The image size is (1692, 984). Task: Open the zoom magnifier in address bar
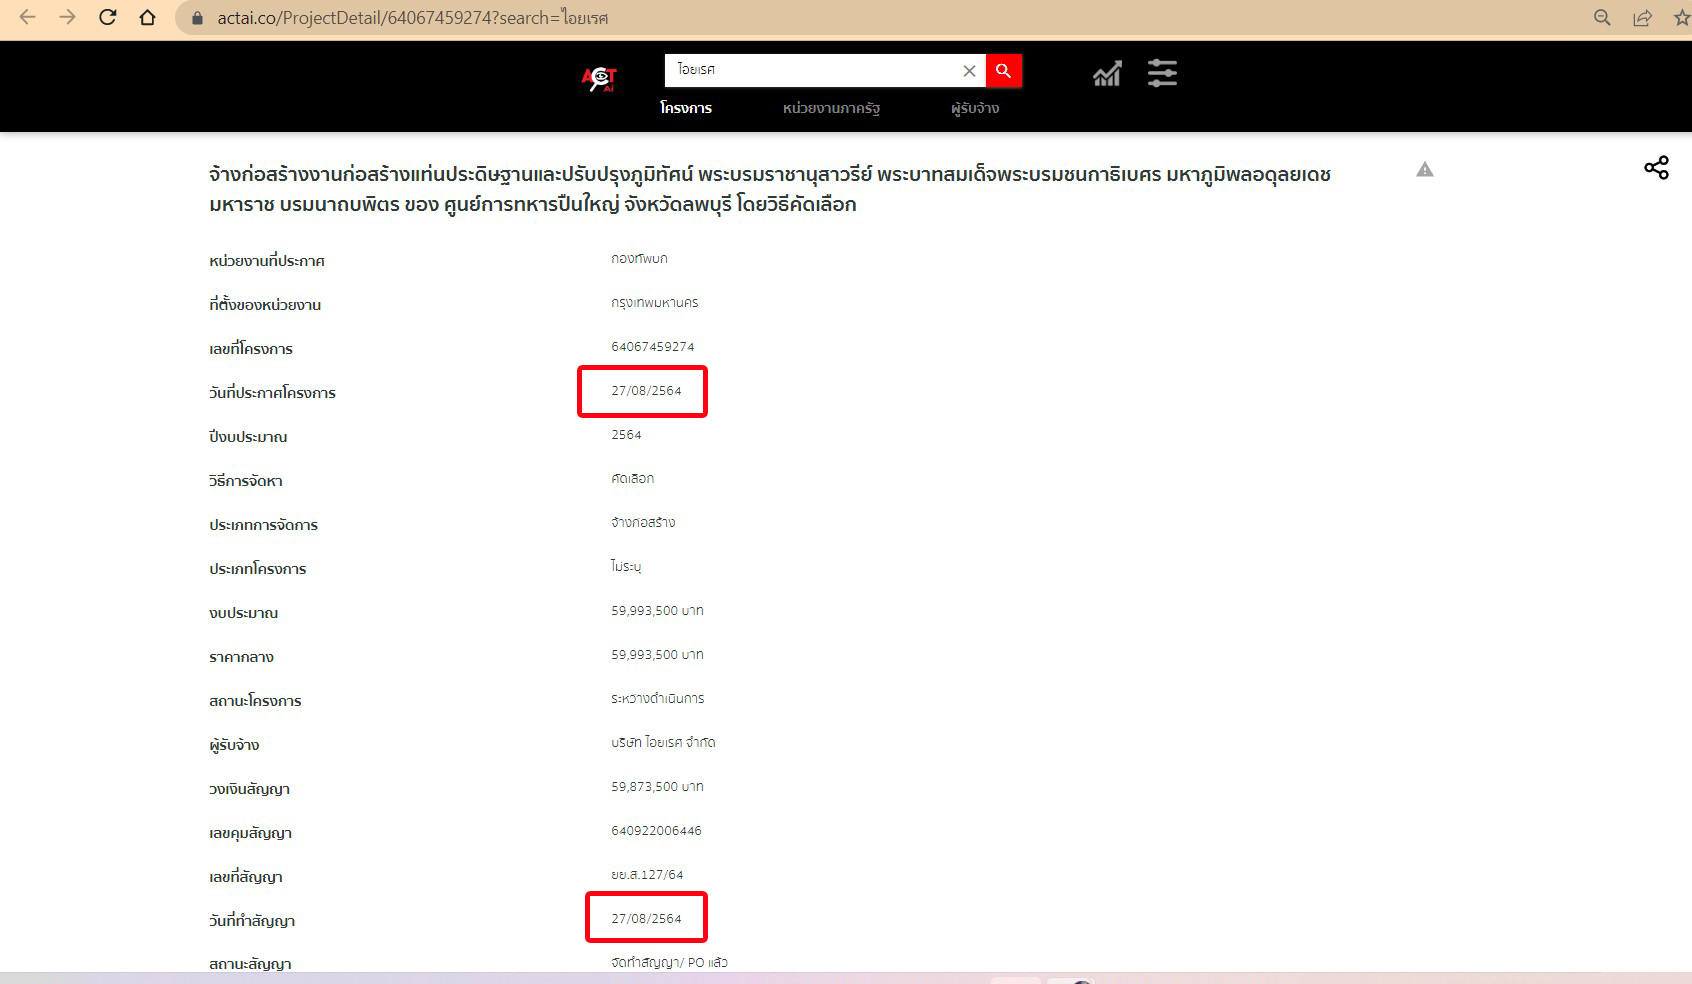tap(1602, 17)
